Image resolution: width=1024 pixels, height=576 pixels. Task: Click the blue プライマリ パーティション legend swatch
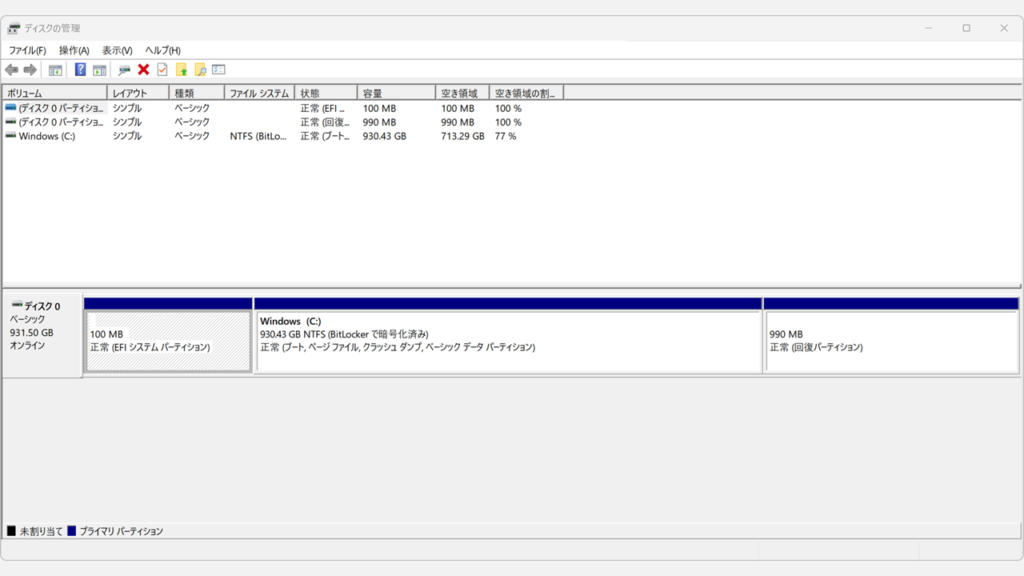pos(71,531)
